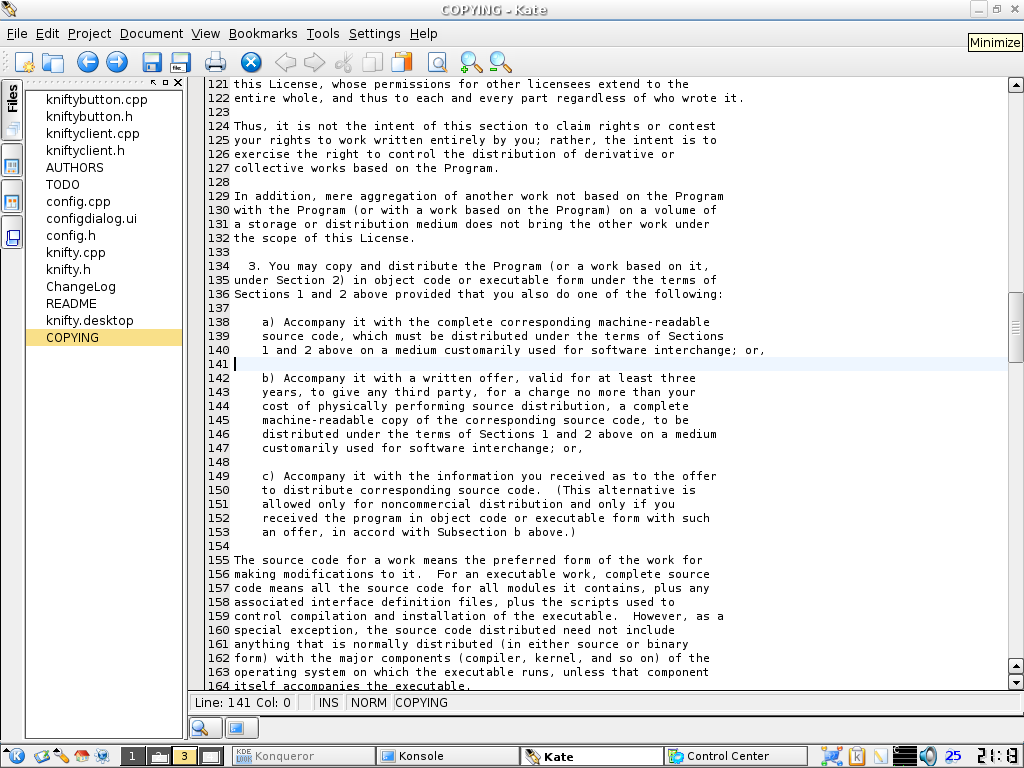Open the Terminal bottom panel button
Viewport: 1024px width, 768px height.
coord(242,728)
